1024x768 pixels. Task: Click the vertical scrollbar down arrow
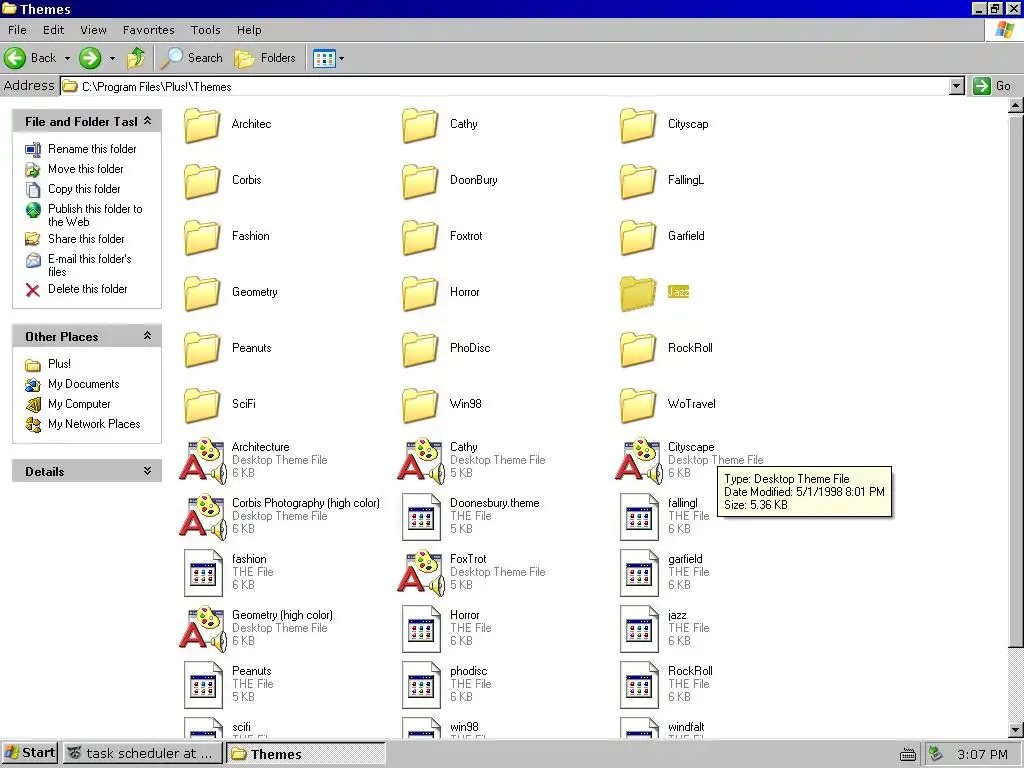click(1016, 730)
